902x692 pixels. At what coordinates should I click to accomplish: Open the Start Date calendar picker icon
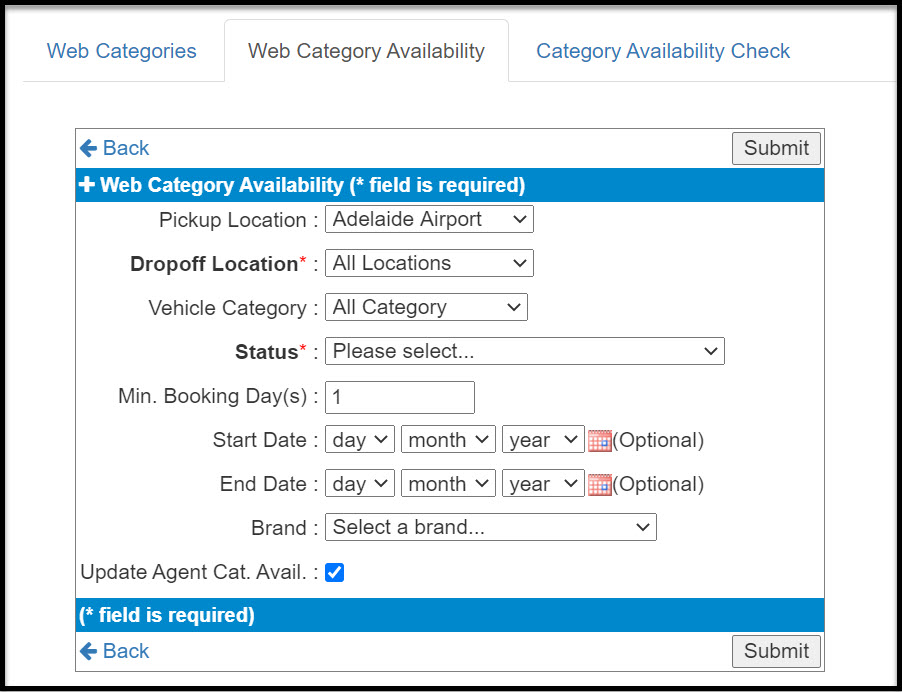click(x=599, y=440)
